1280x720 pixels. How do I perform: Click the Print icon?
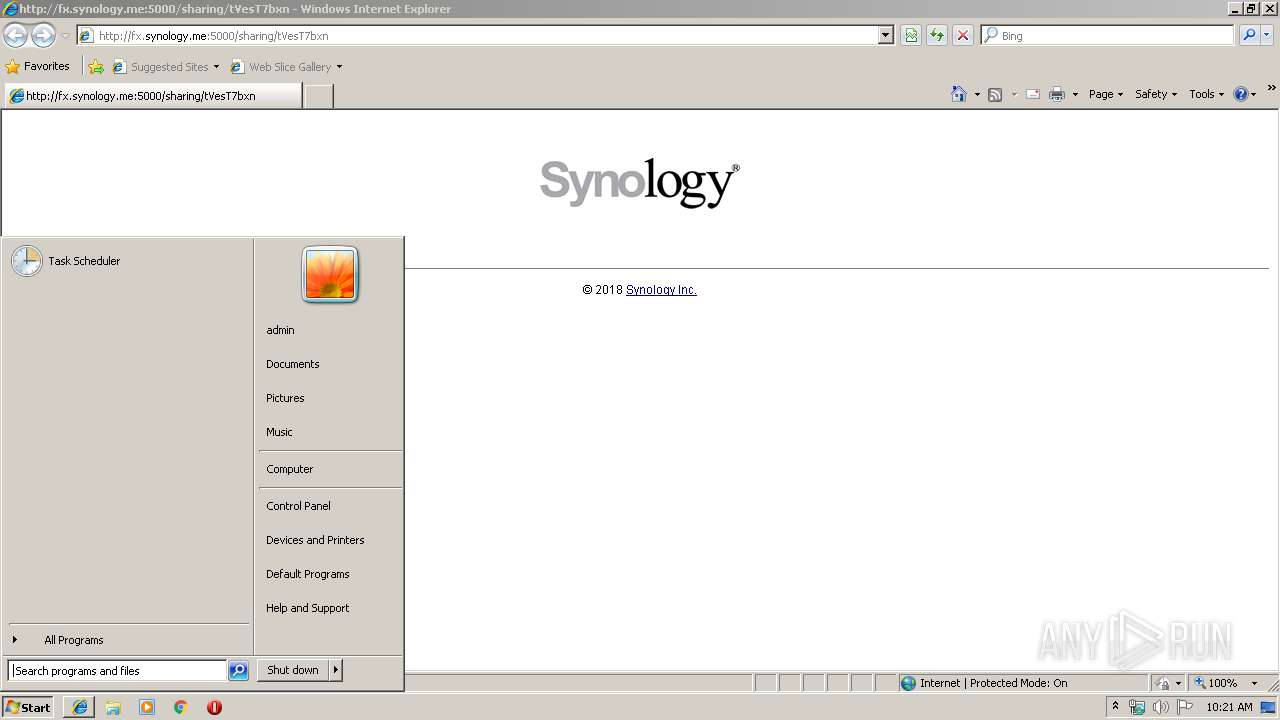coord(1057,94)
